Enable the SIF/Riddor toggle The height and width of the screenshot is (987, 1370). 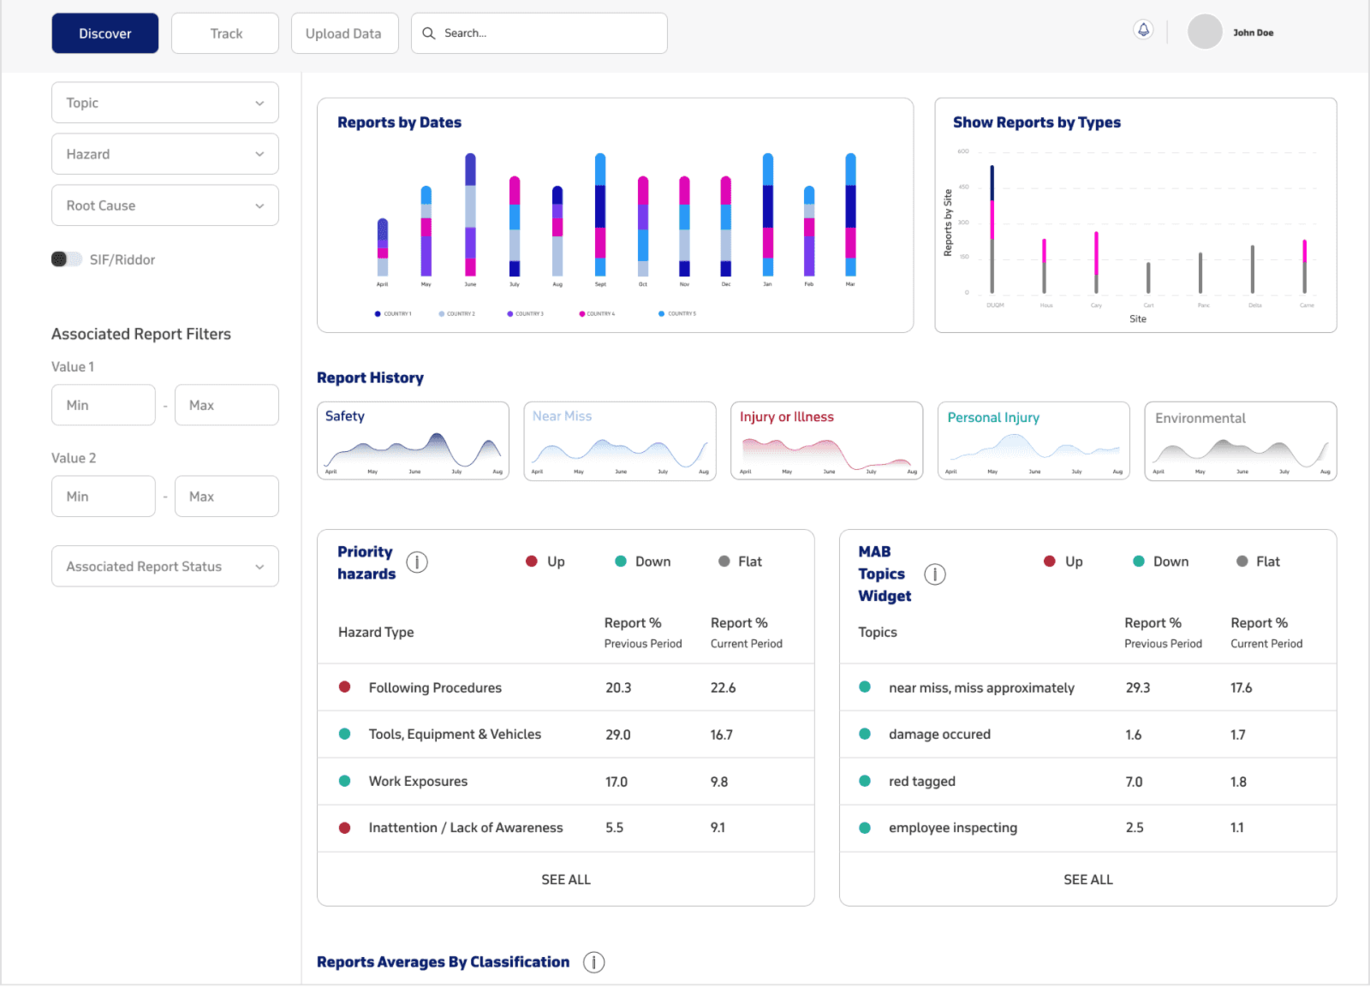(66, 258)
